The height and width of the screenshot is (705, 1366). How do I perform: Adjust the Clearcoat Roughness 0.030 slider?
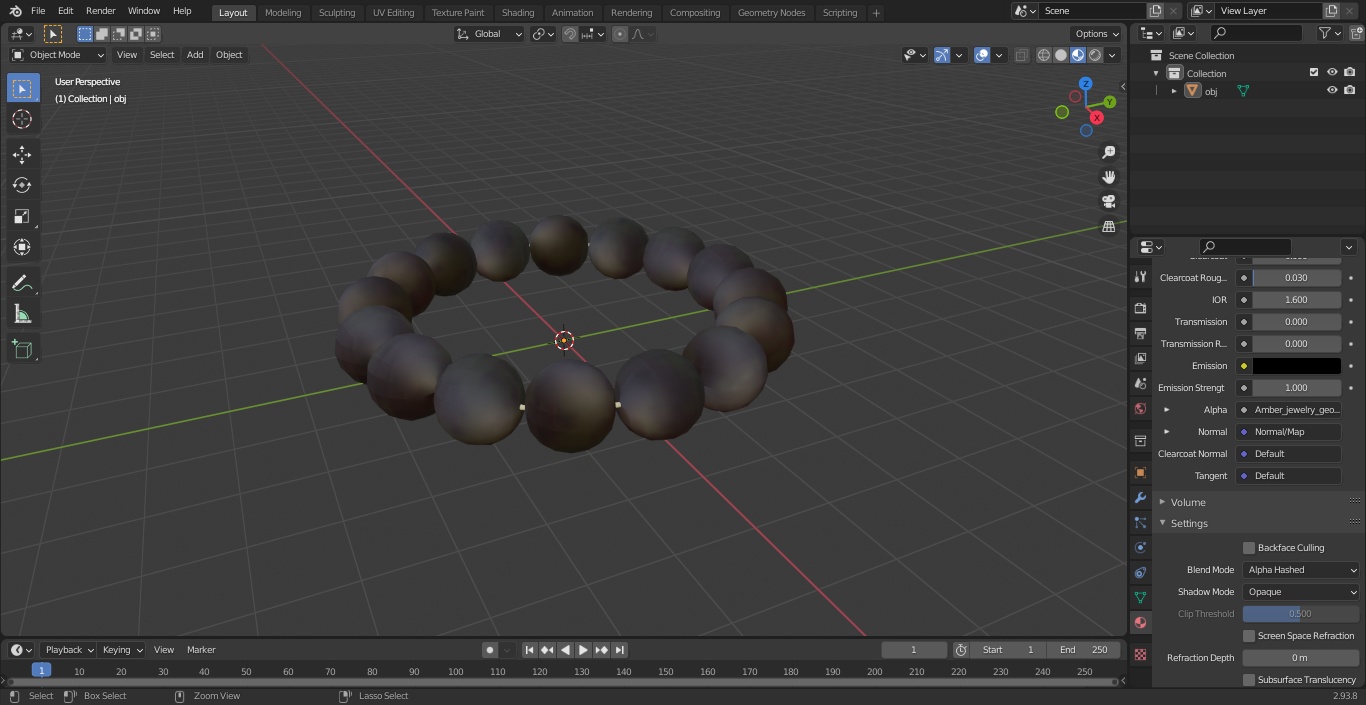(x=1296, y=278)
